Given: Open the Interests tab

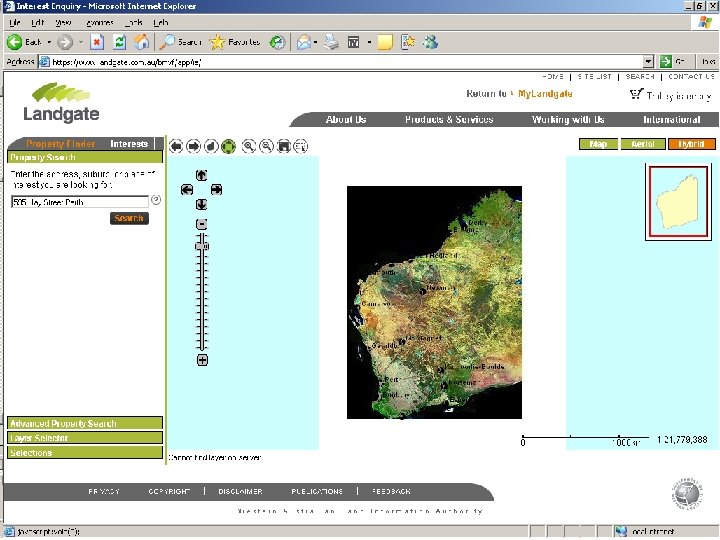Looking at the screenshot, I should tap(129, 144).
